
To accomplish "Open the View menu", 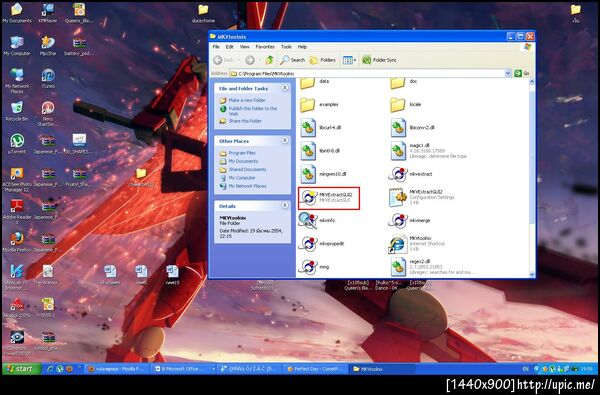I will pos(245,47).
